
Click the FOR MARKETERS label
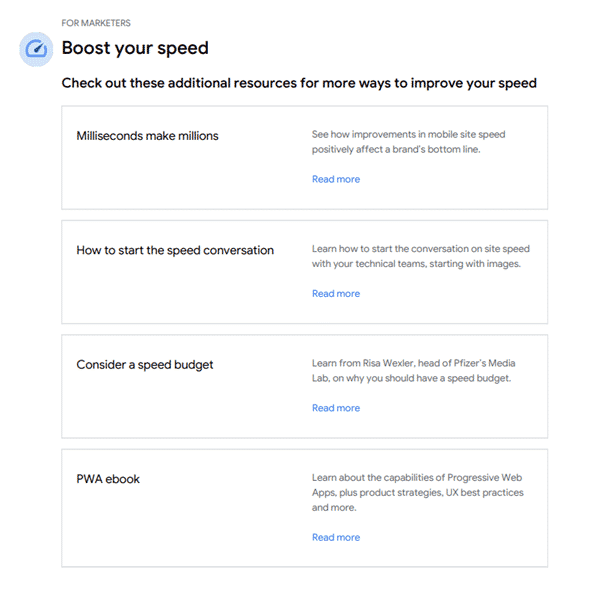point(96,23)
